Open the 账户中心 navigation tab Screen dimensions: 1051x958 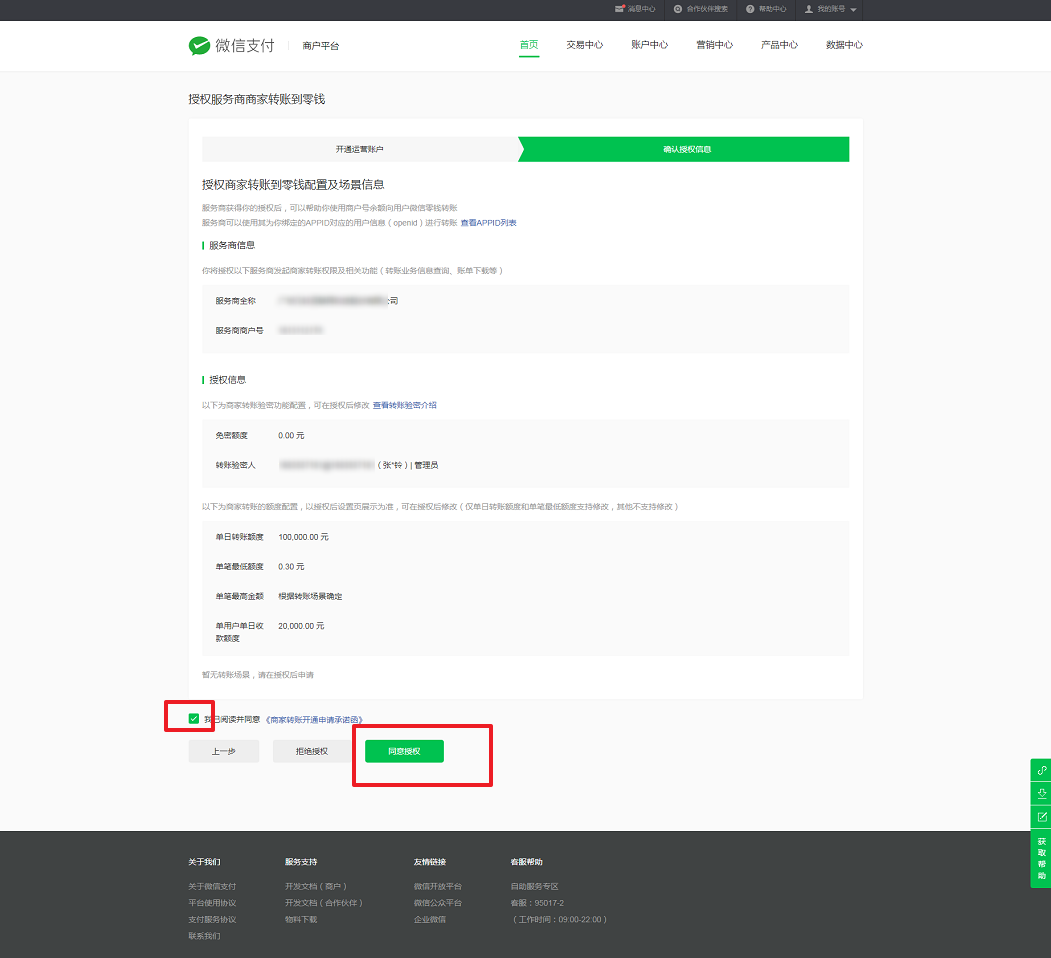coord(649,45)
